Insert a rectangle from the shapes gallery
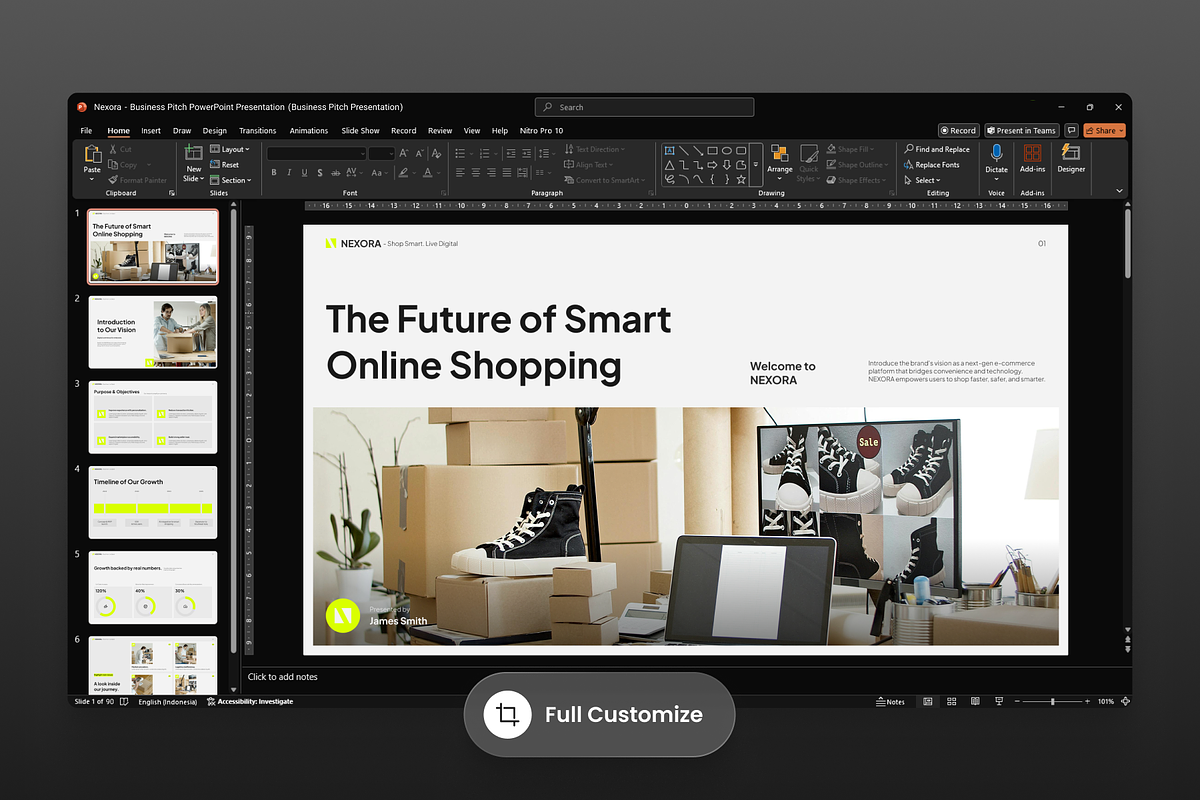 click(x=713, y=149)
